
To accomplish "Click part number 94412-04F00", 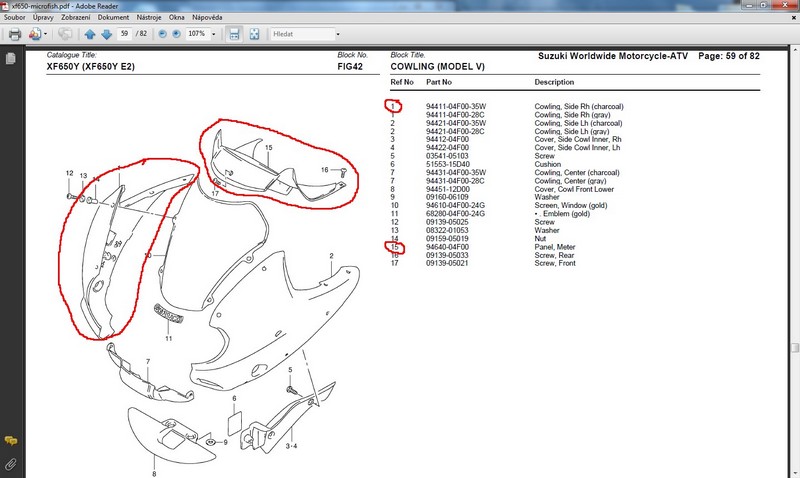I will point(447,139).
